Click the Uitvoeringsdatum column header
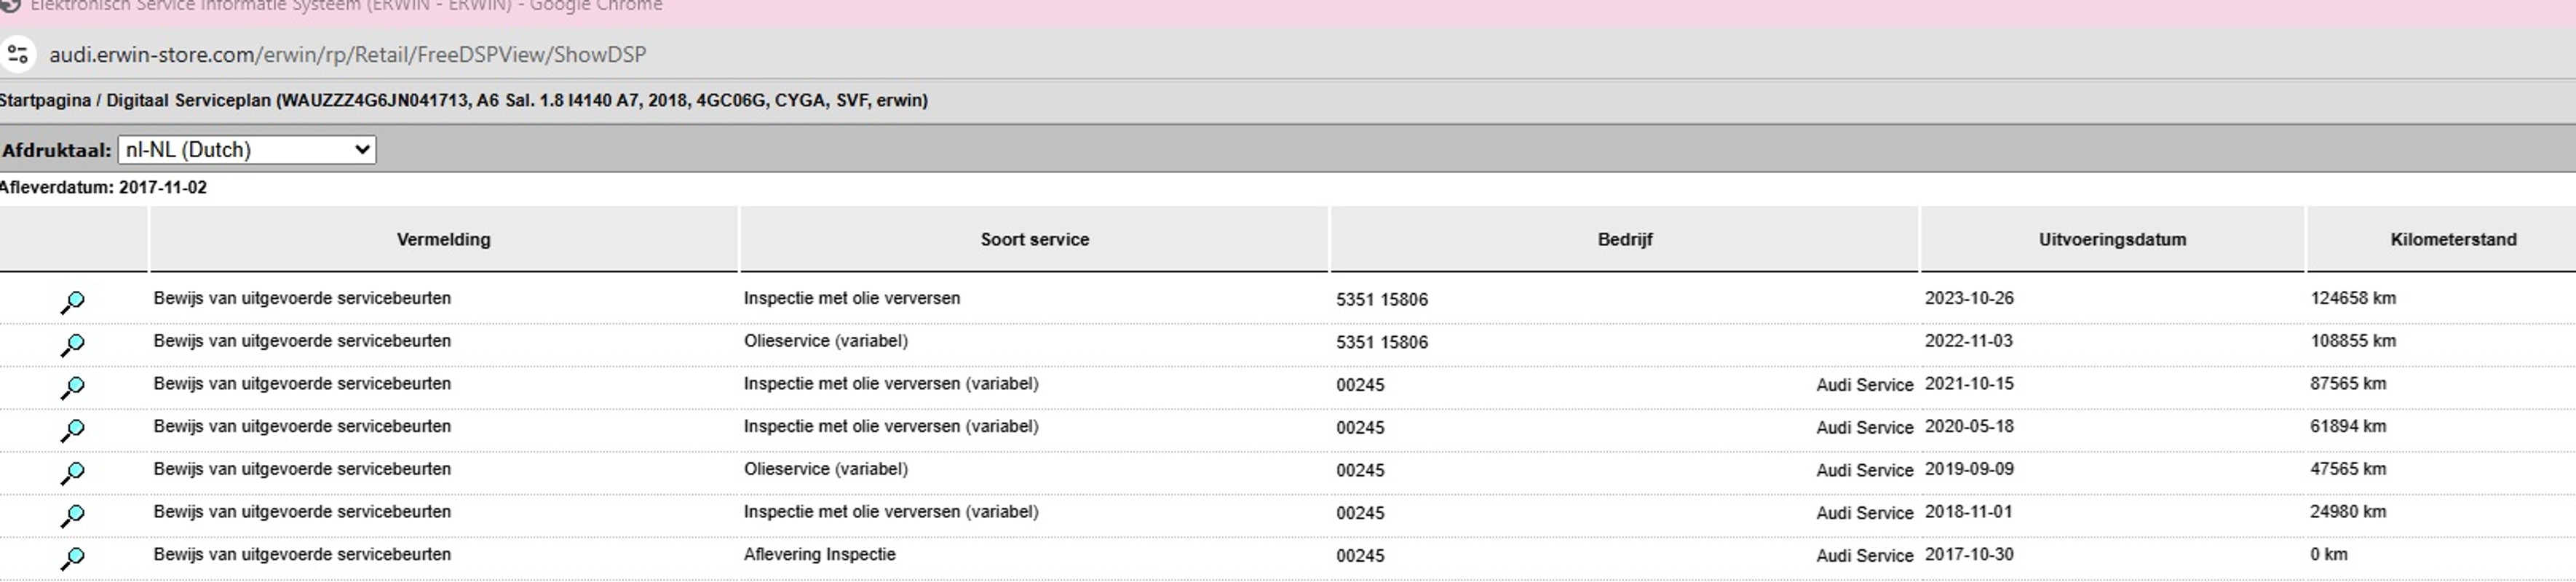Screen dimensions: 2576x582 (2112, 240)
